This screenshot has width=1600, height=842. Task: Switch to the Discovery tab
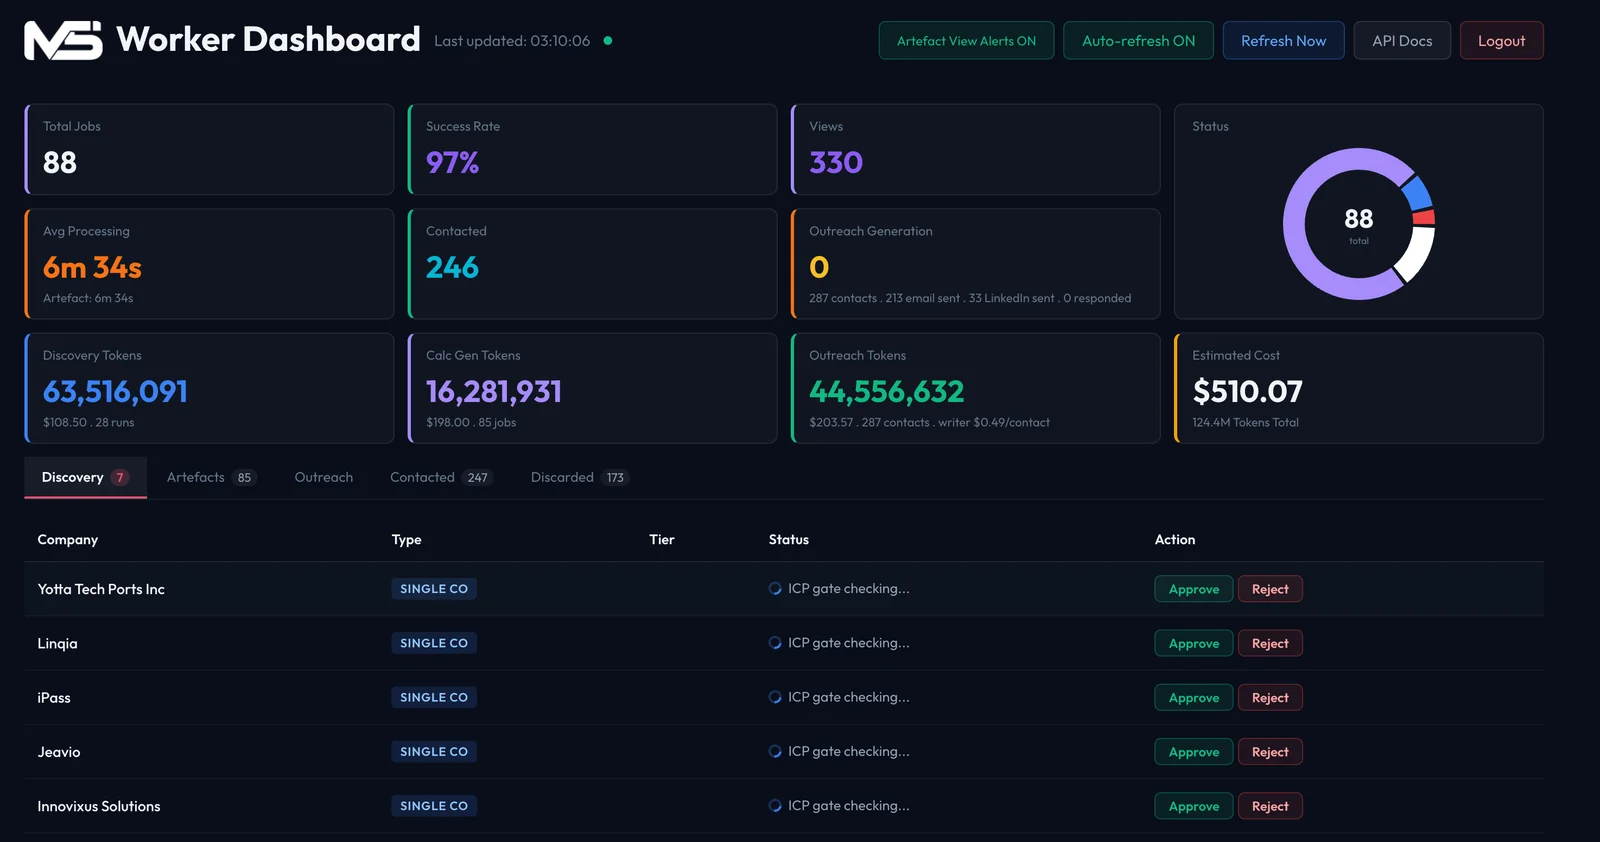click(x=85, y=478)
